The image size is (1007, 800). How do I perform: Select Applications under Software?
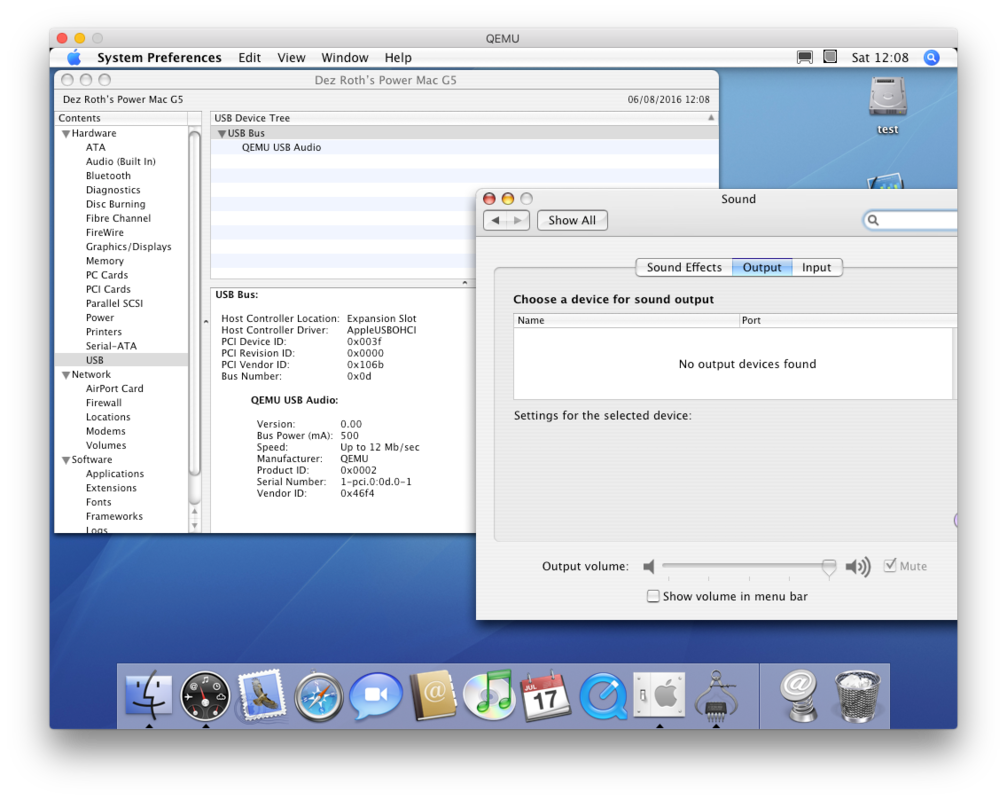coord(115,474)
